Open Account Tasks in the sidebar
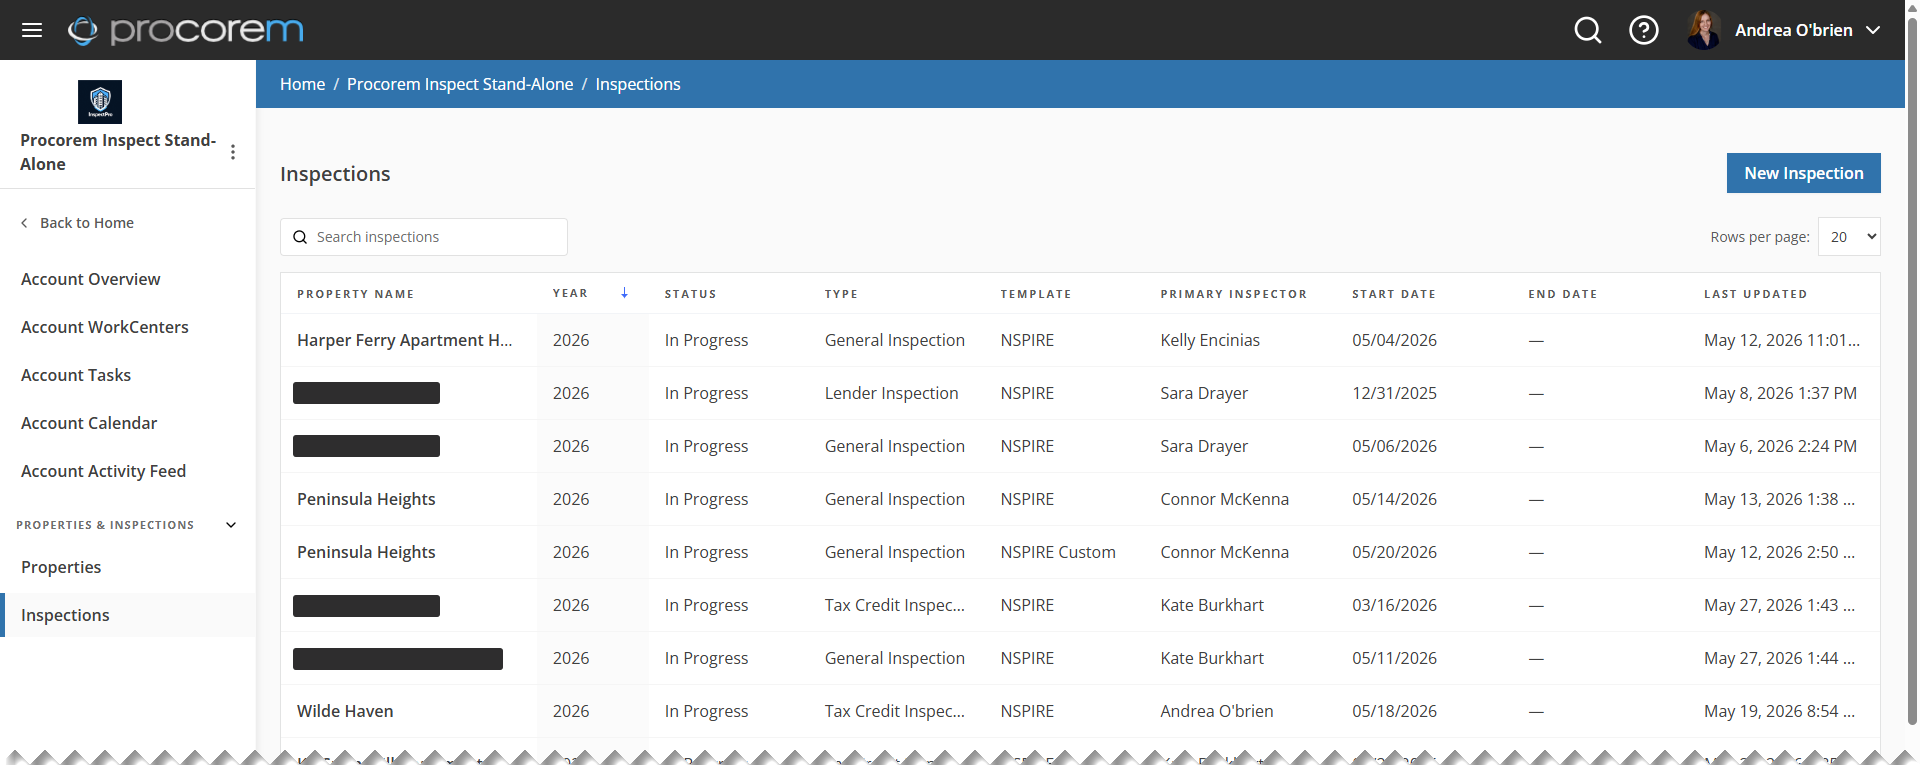This screenshot has width=1920, height=765. [76, 375]
